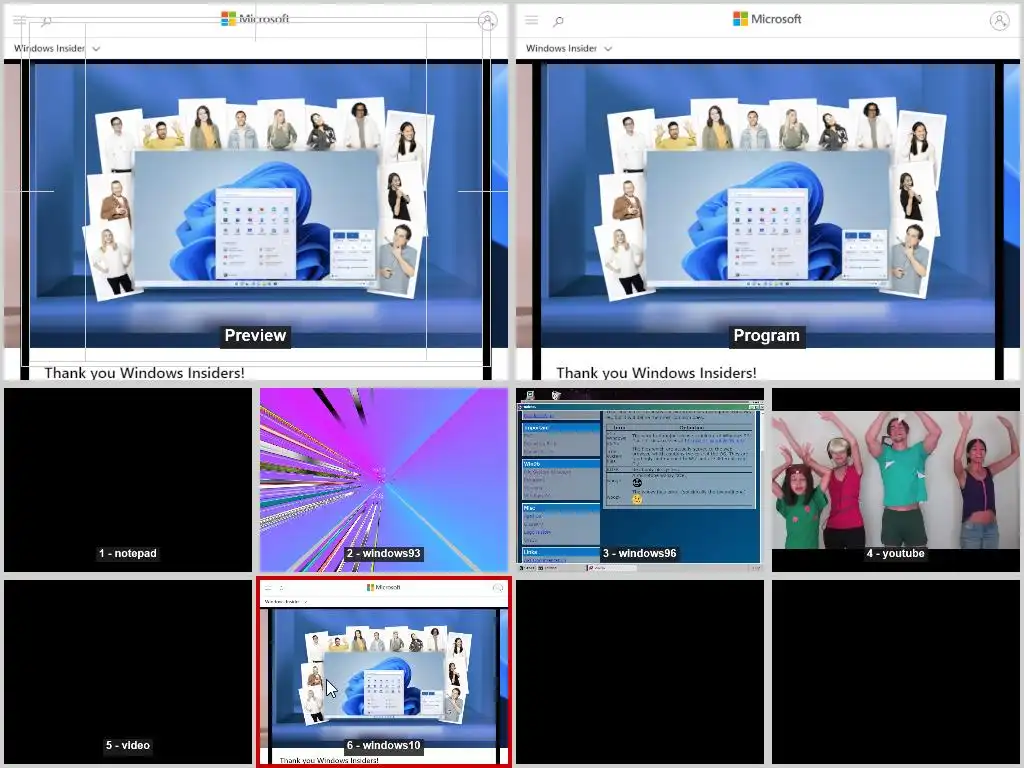Click the 4 - youtube label
This screenshot has height=768, width=1024.
coord(895,553)
